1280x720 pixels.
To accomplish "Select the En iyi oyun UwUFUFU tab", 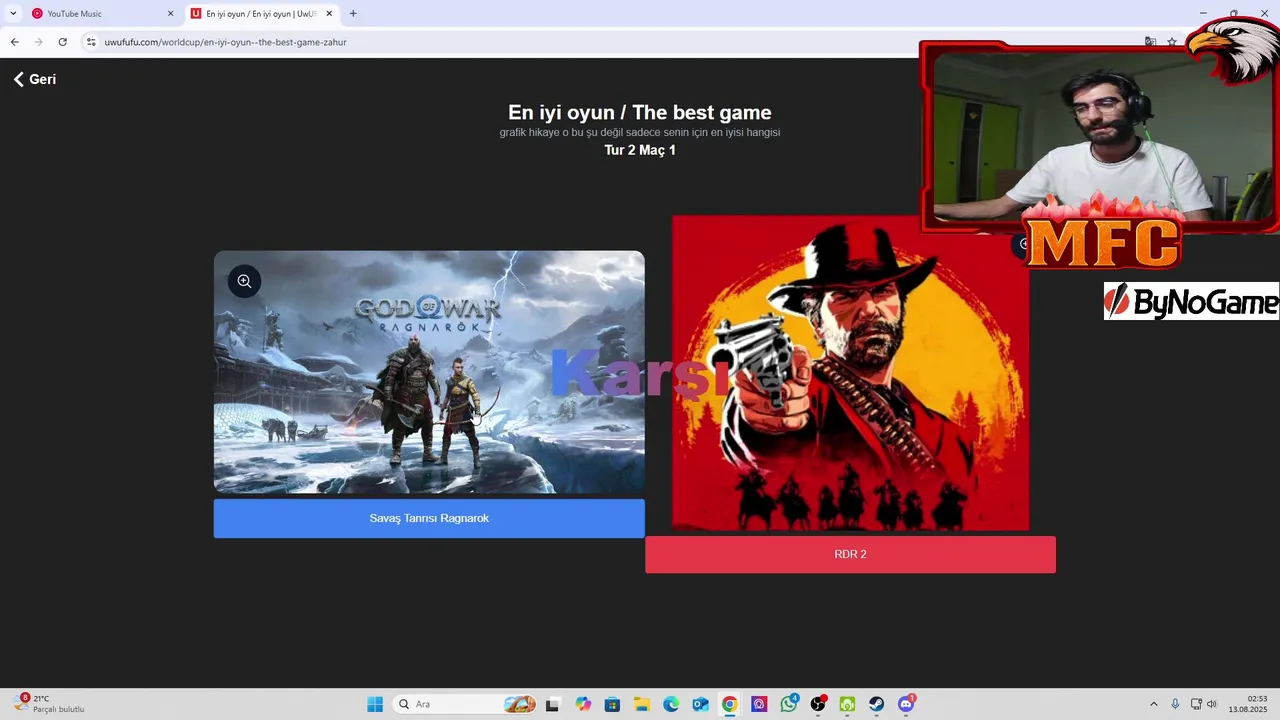I will point(262,14).
